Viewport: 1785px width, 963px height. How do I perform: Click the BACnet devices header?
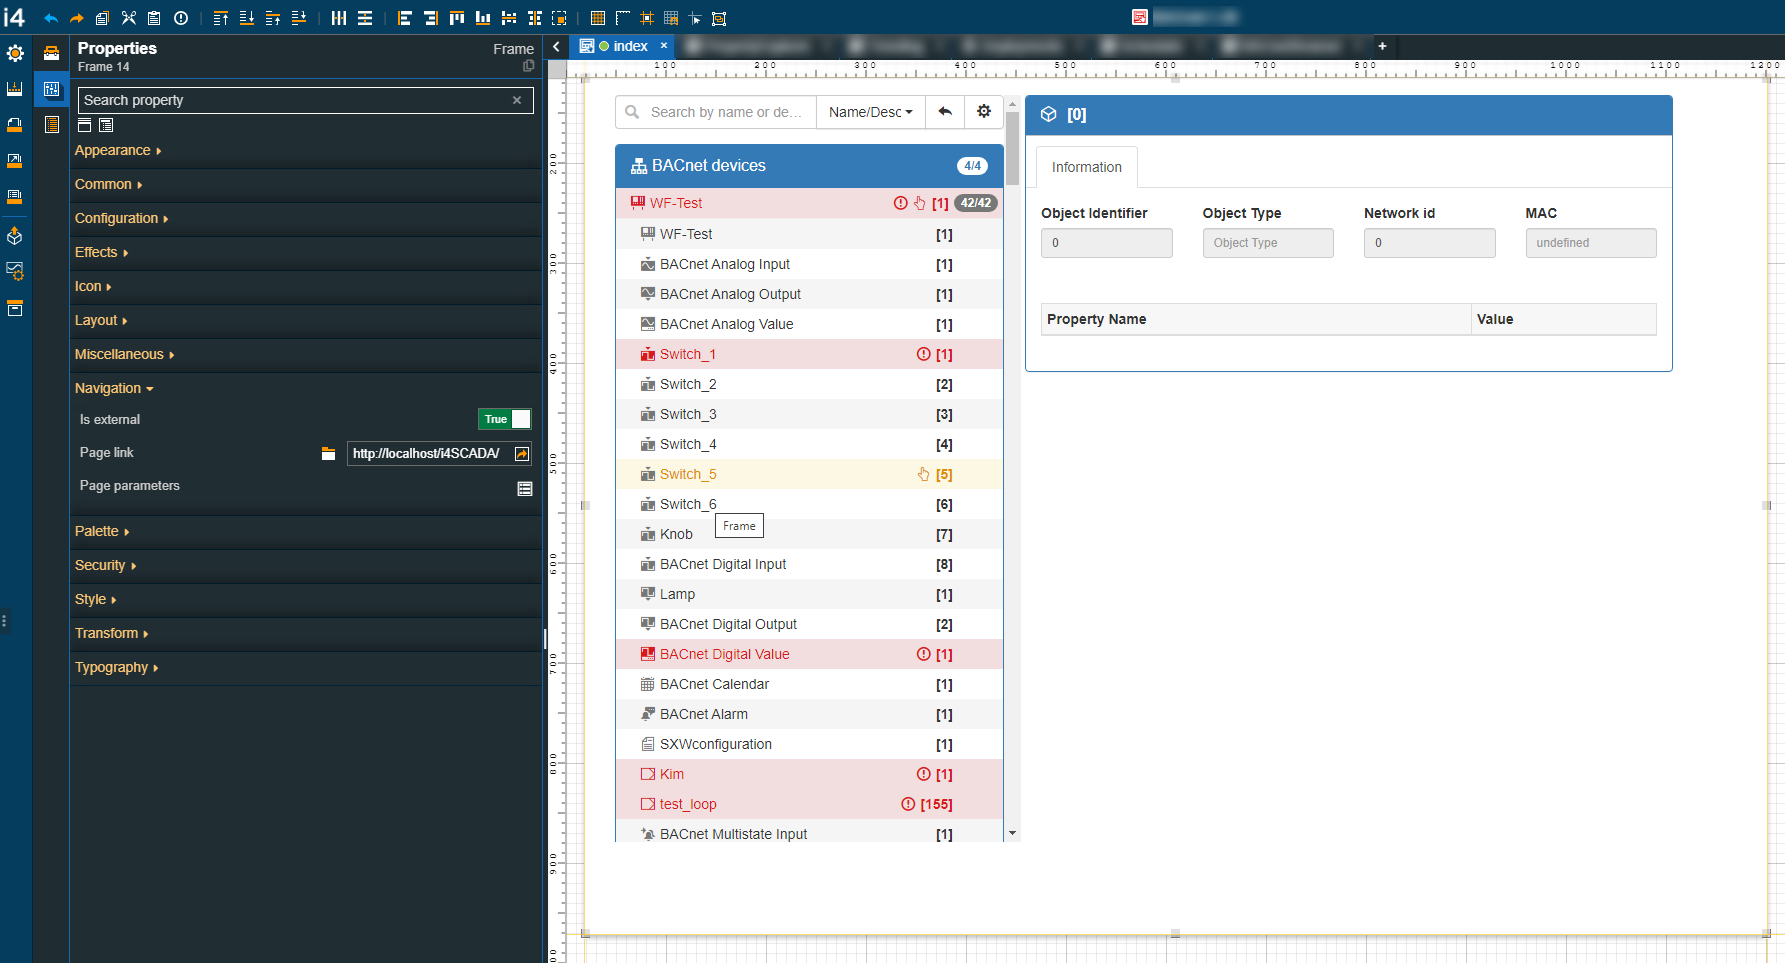(809, 166)
